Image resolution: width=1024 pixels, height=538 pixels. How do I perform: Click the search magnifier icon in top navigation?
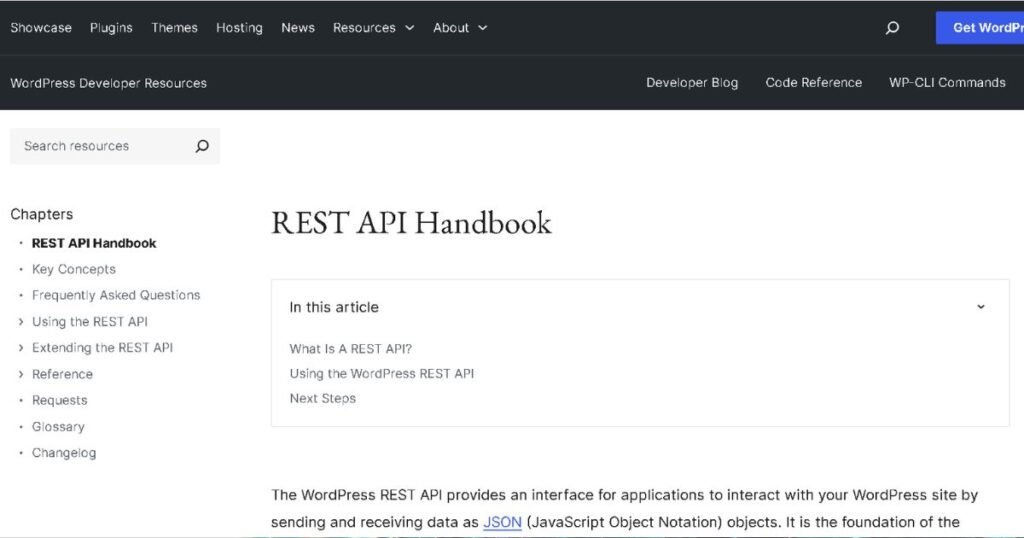[x=892, y=27]
